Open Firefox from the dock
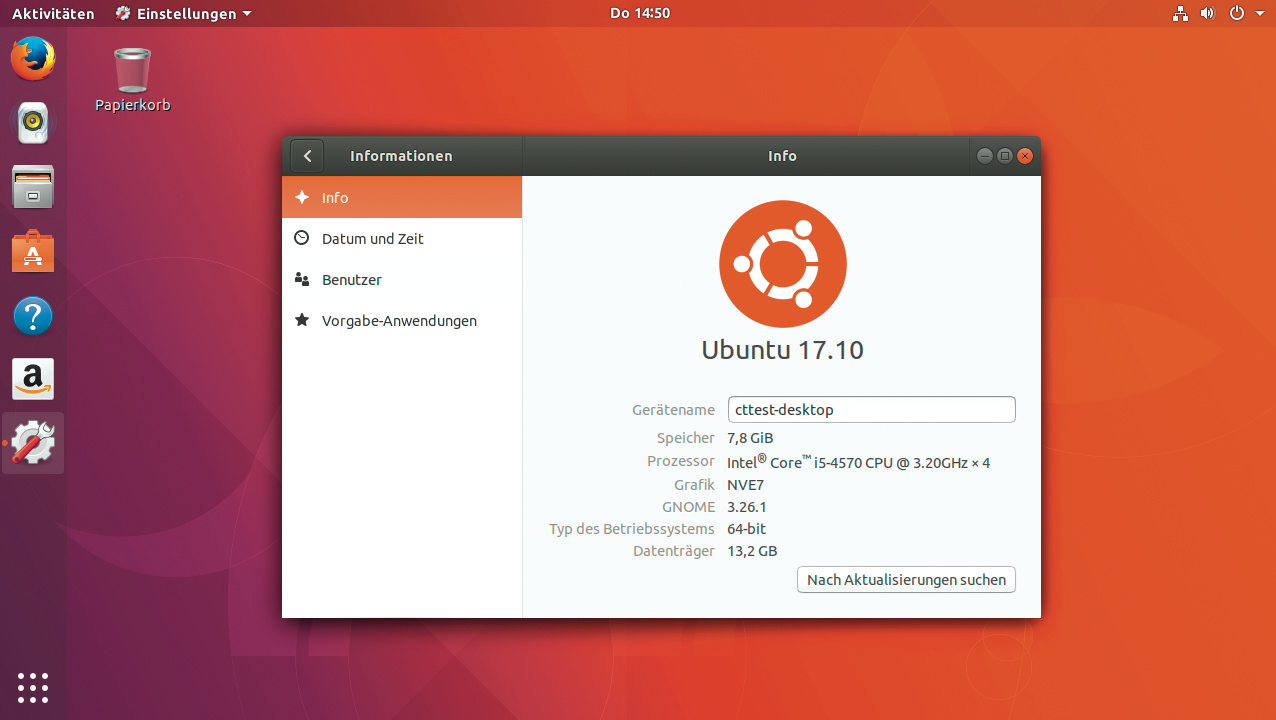 point(32,58)
